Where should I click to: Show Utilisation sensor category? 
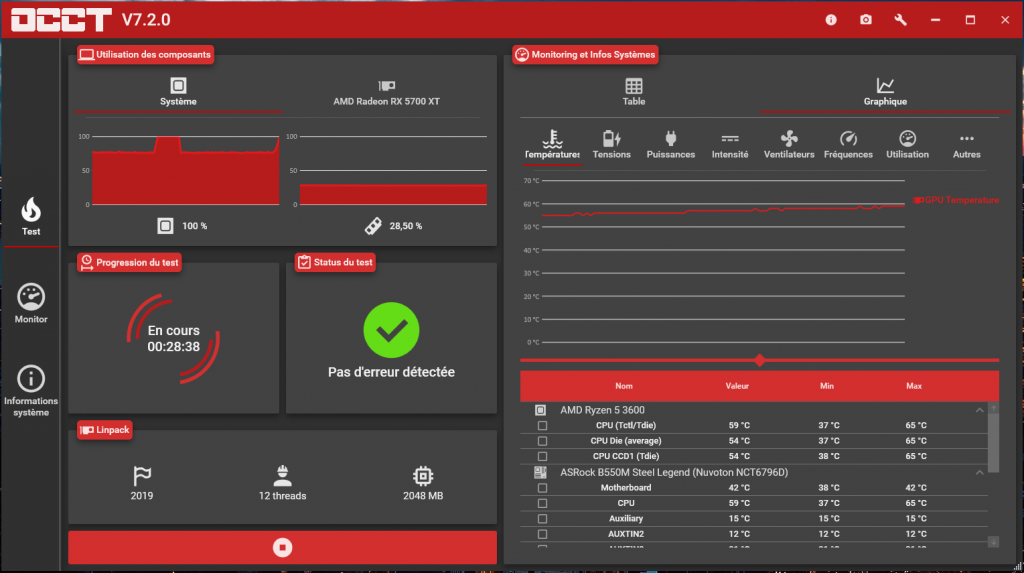click(x=907, y=144)
